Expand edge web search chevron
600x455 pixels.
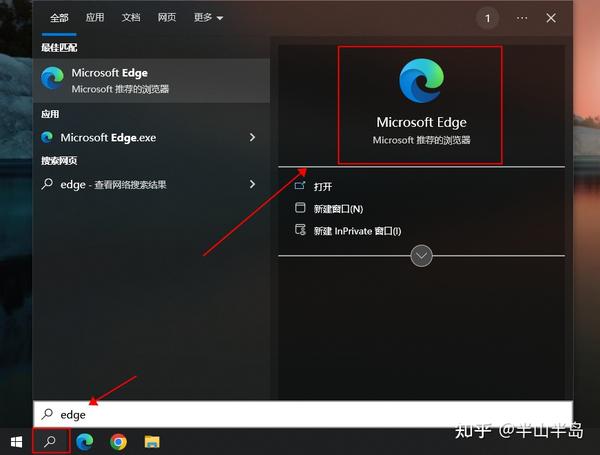pyautogui.click(x=252, y=184)
